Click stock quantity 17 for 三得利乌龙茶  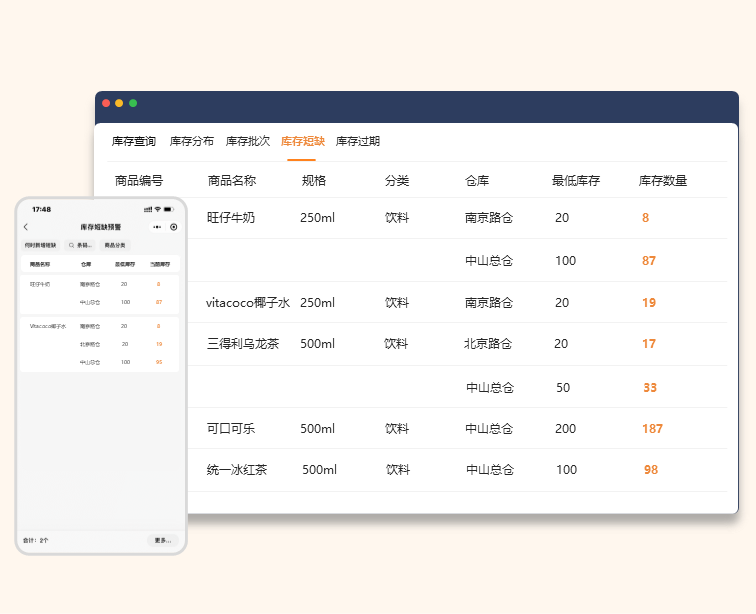(x=648, y=344)
